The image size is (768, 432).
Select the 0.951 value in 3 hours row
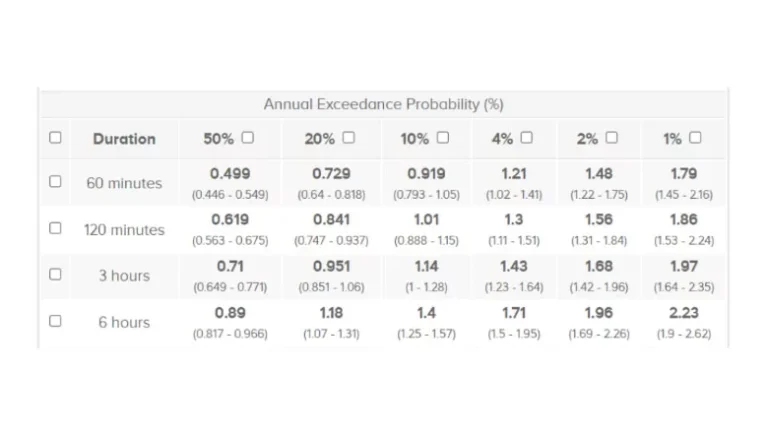tap(331, 266)
